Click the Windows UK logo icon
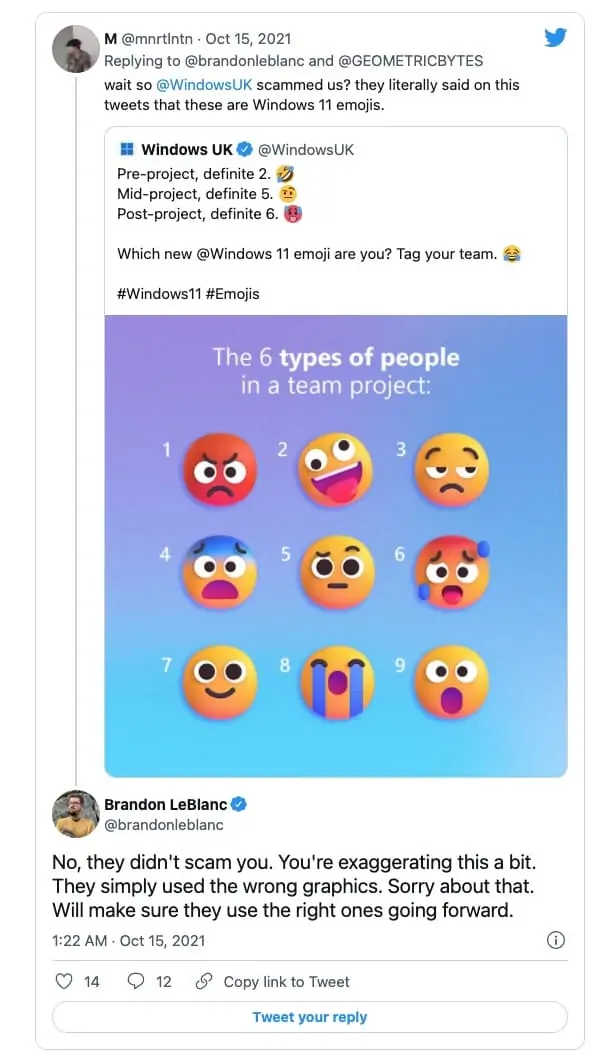 [x=127, y=150]
